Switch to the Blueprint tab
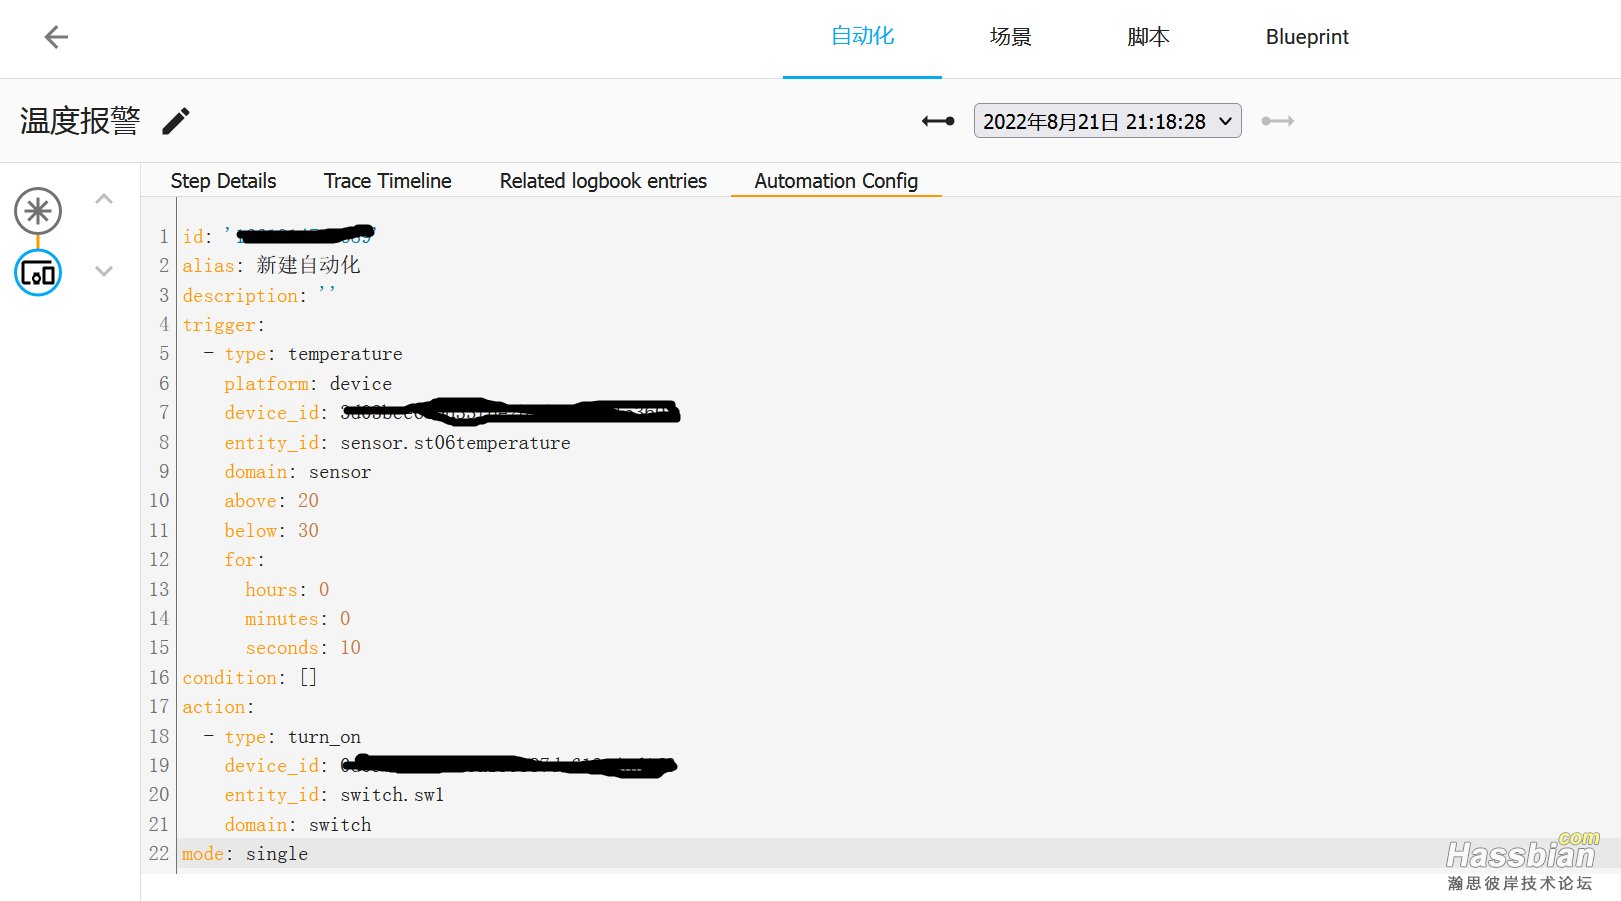 pyautogui.click(x=1307, y=37)
